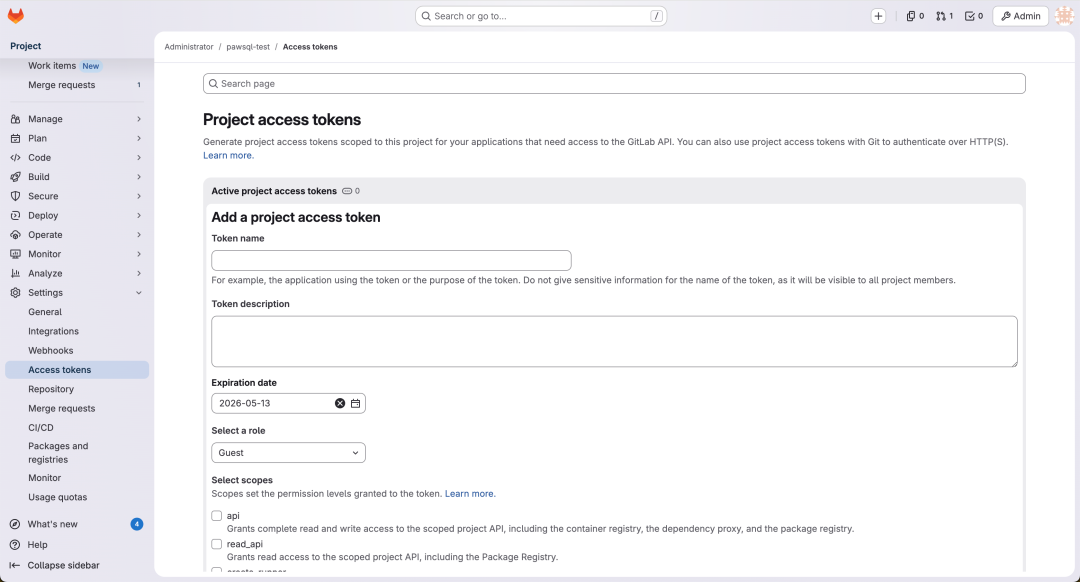Screen dimensions: 1080x582
Task: Expand the Plan section chevron
Action: tap(138, 138)
